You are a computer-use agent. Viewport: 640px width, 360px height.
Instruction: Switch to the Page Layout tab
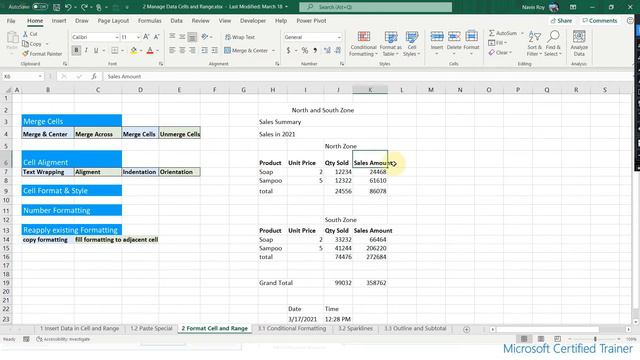(113, 20)
